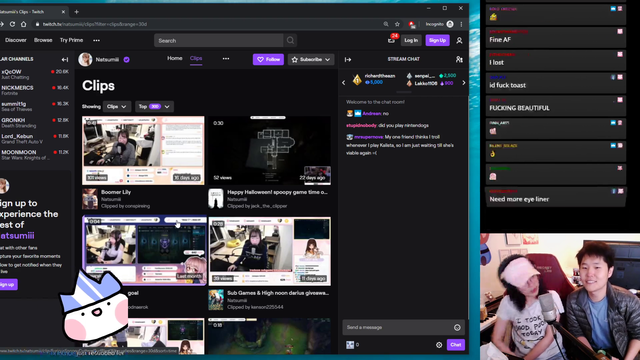Click richardtheazn in chat leaderboard
640x360 pixels.
[380, 76]
